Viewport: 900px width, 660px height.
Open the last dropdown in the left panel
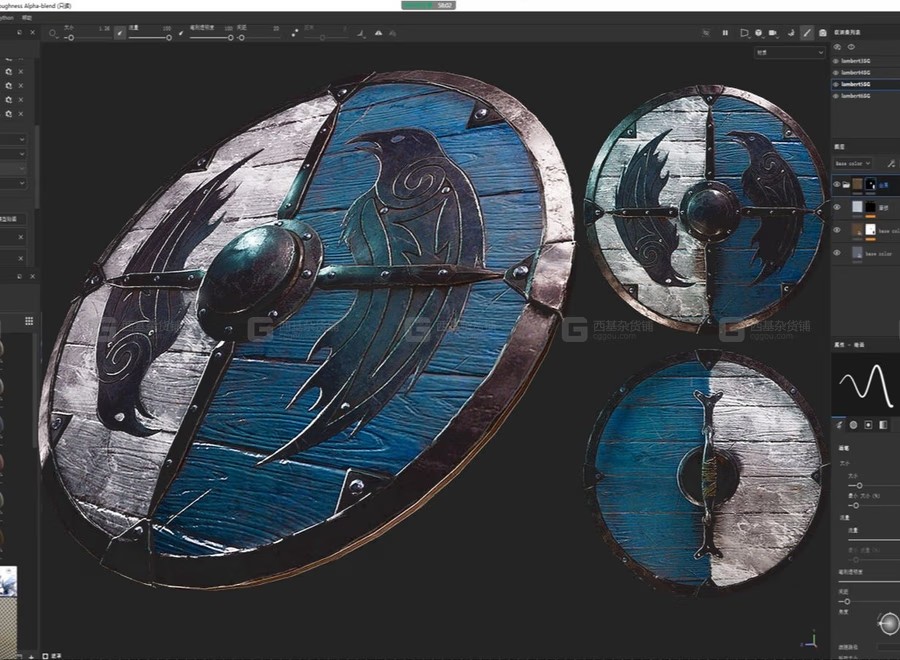pyautogui.click(x=13, y=183)
